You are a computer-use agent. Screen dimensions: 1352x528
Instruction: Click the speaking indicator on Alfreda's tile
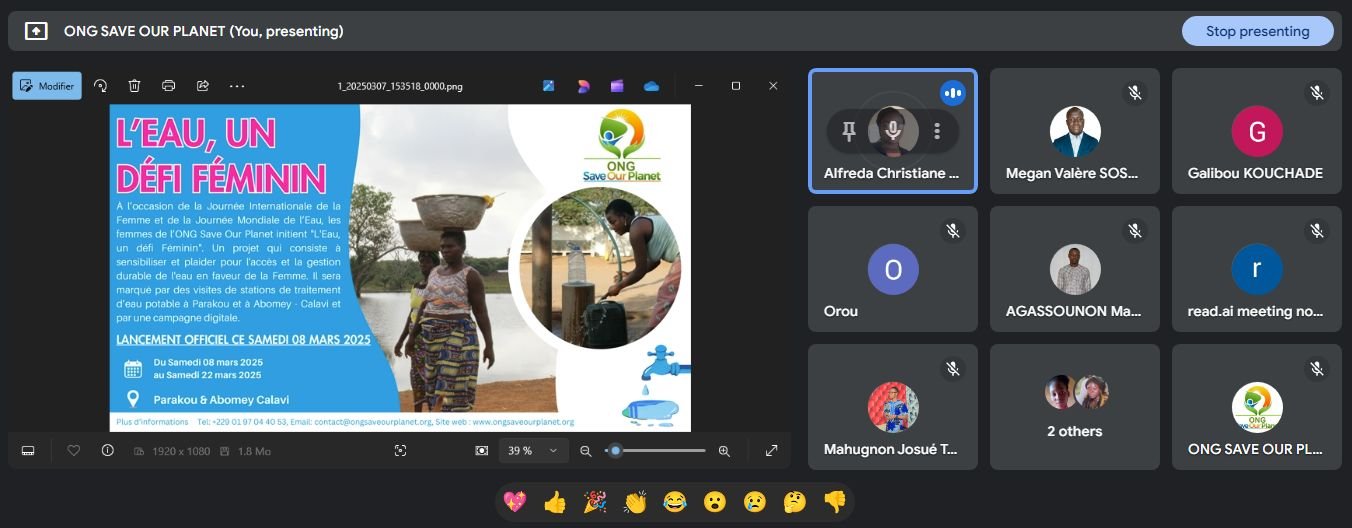953,93
